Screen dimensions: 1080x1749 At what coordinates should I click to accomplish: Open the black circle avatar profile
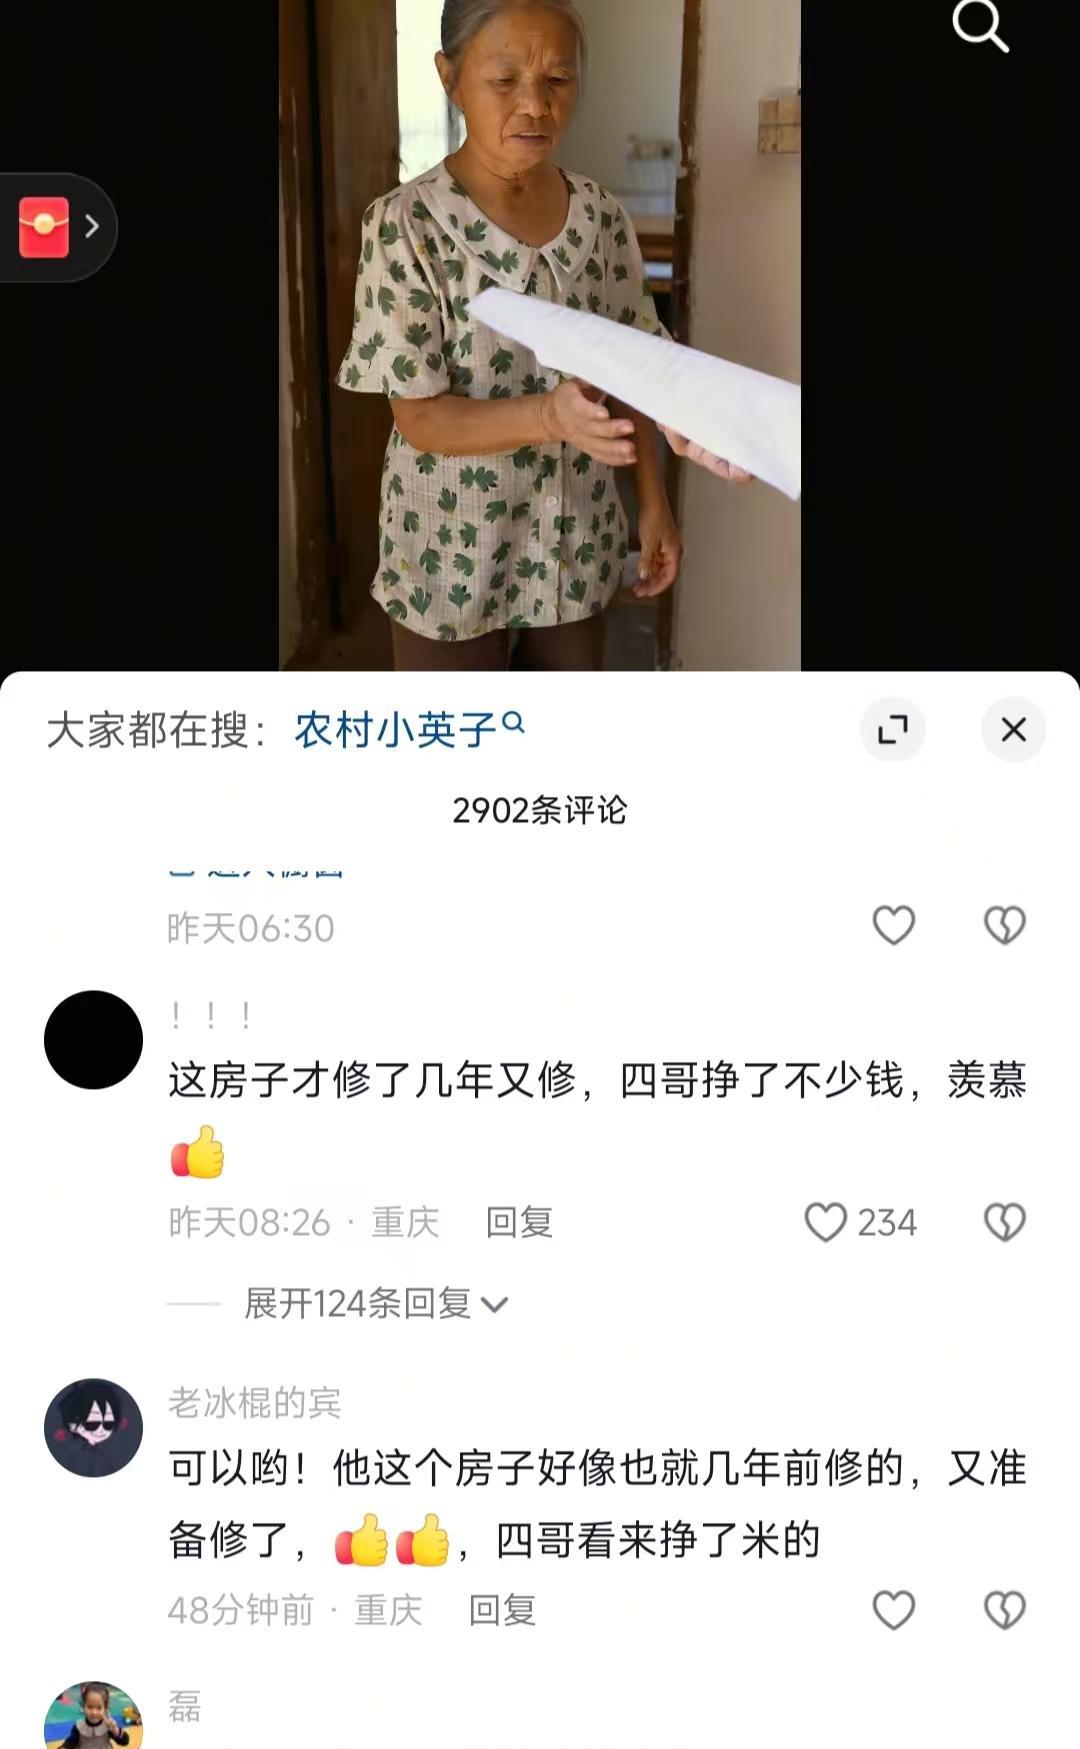94,1040
